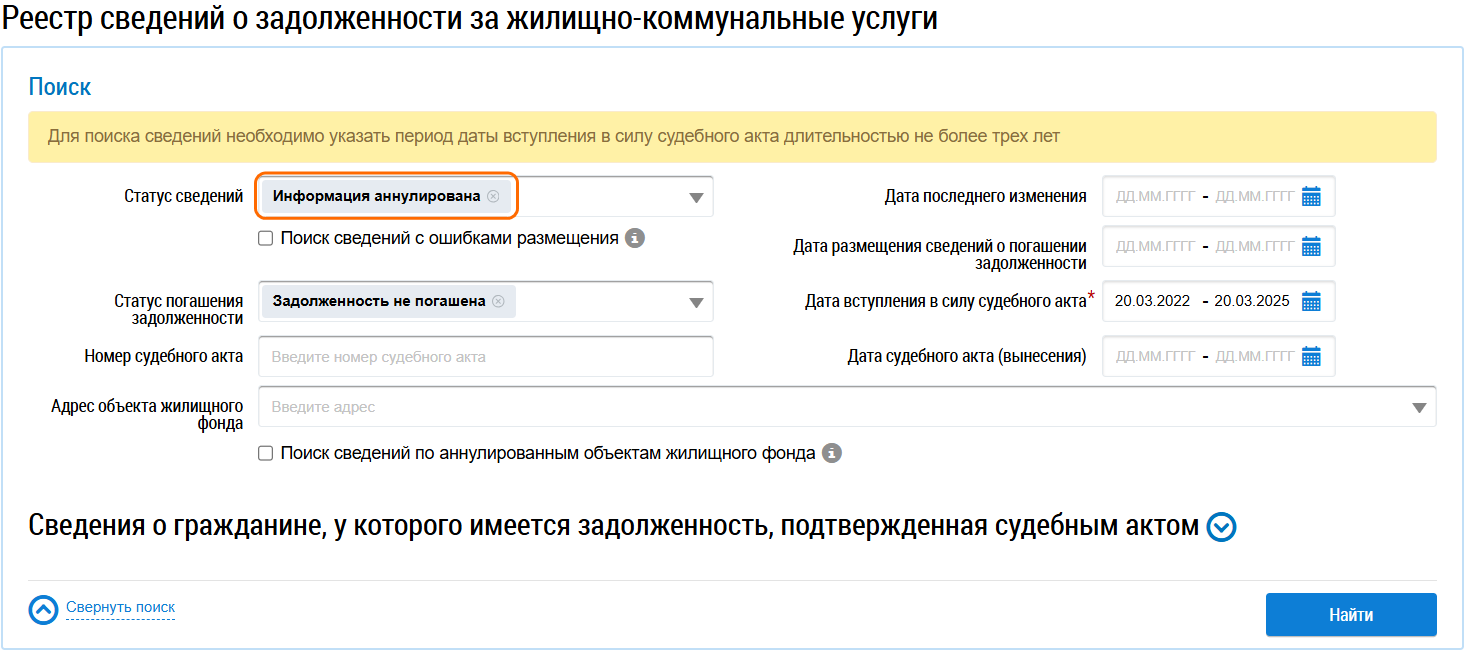Image resolution: width=1467 pixels, height=653 pixels.
Task: Open calendar for court act issue date
Action: click(1311, 356)
